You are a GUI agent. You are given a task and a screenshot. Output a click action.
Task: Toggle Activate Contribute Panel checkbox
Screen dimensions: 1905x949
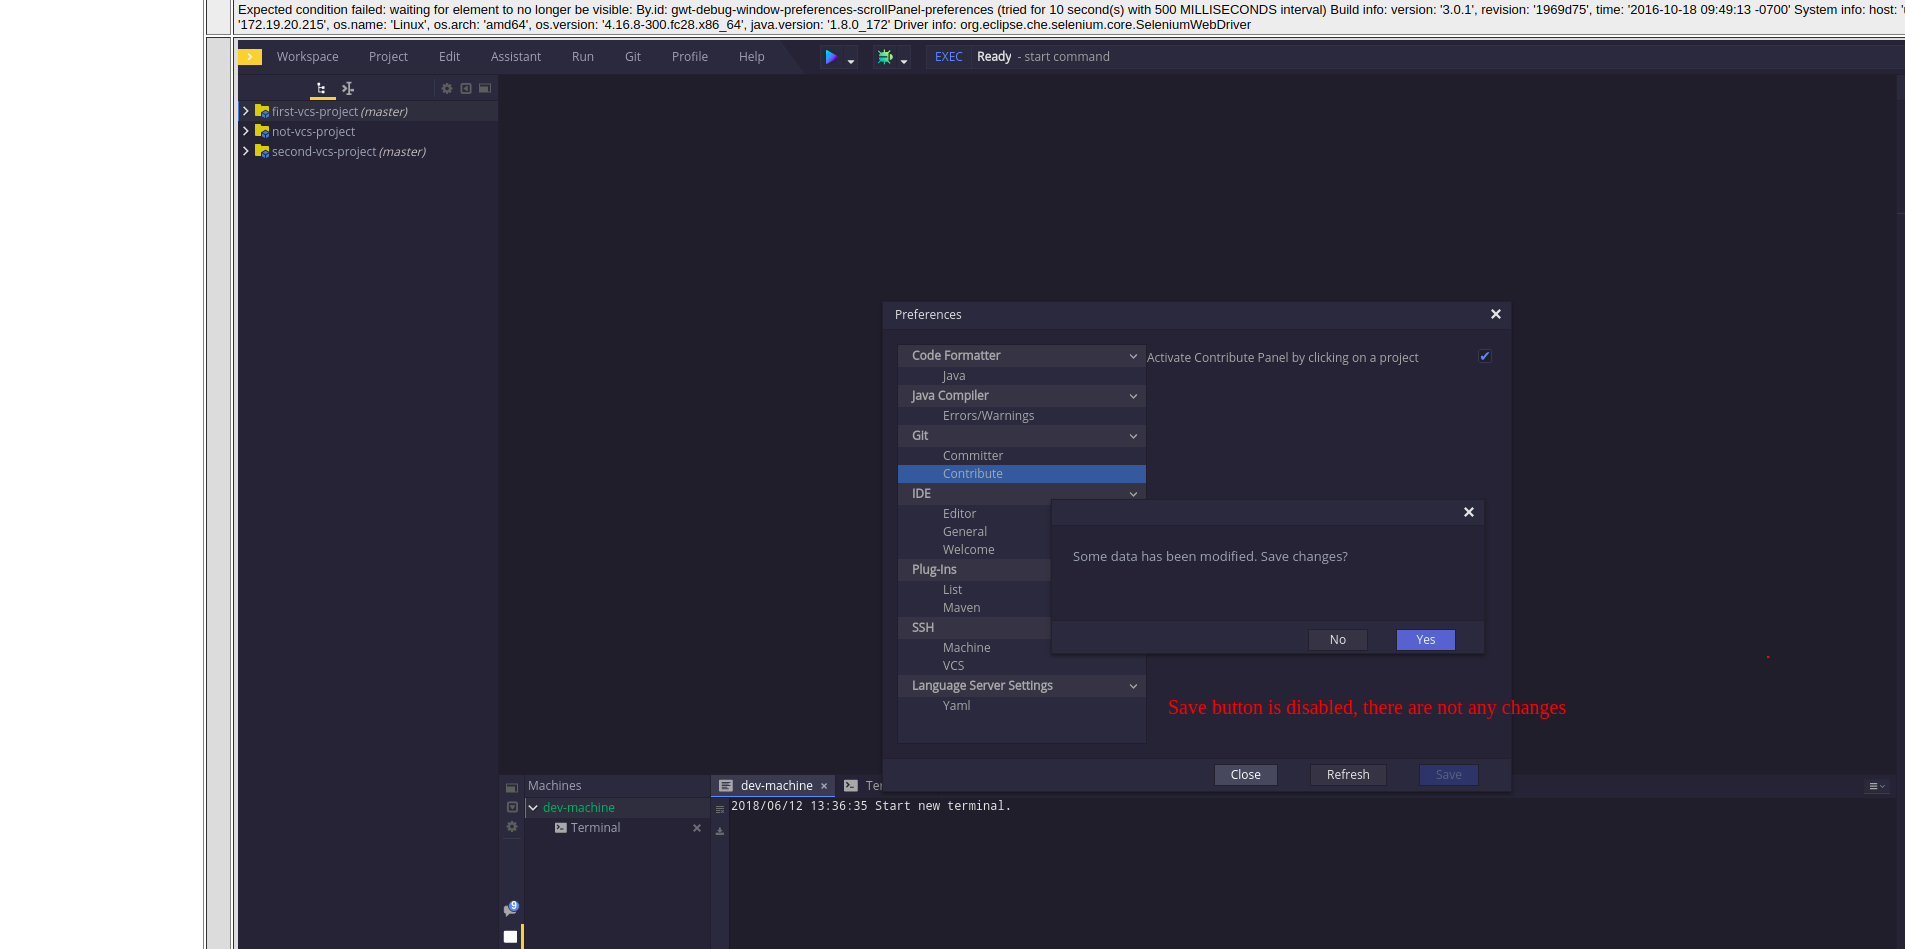(x=1484, y=356)
